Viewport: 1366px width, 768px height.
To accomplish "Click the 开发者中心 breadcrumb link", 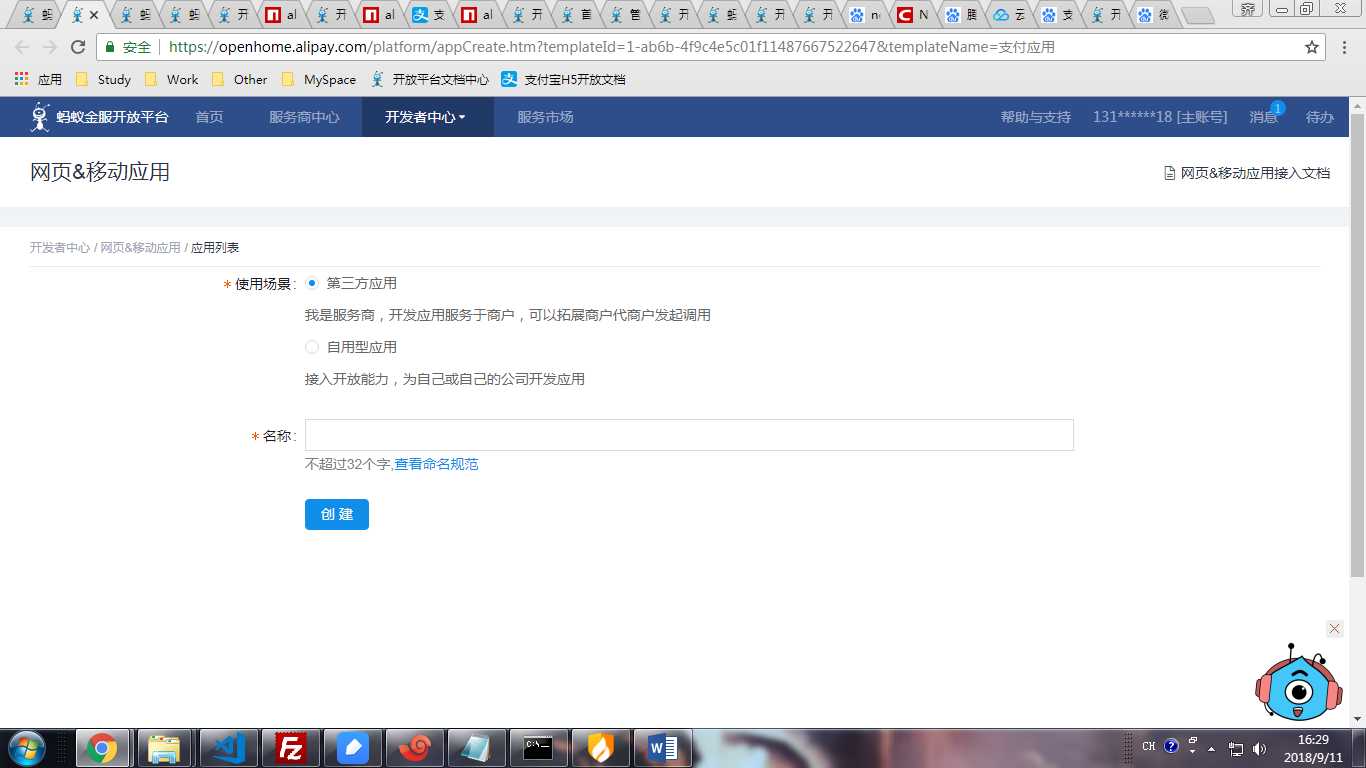I will coord(60,247).
